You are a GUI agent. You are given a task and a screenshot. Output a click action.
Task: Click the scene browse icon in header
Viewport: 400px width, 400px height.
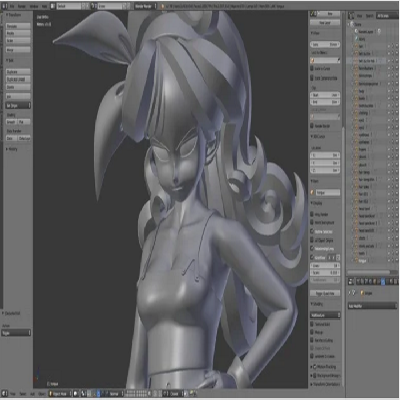coord(94,6)
